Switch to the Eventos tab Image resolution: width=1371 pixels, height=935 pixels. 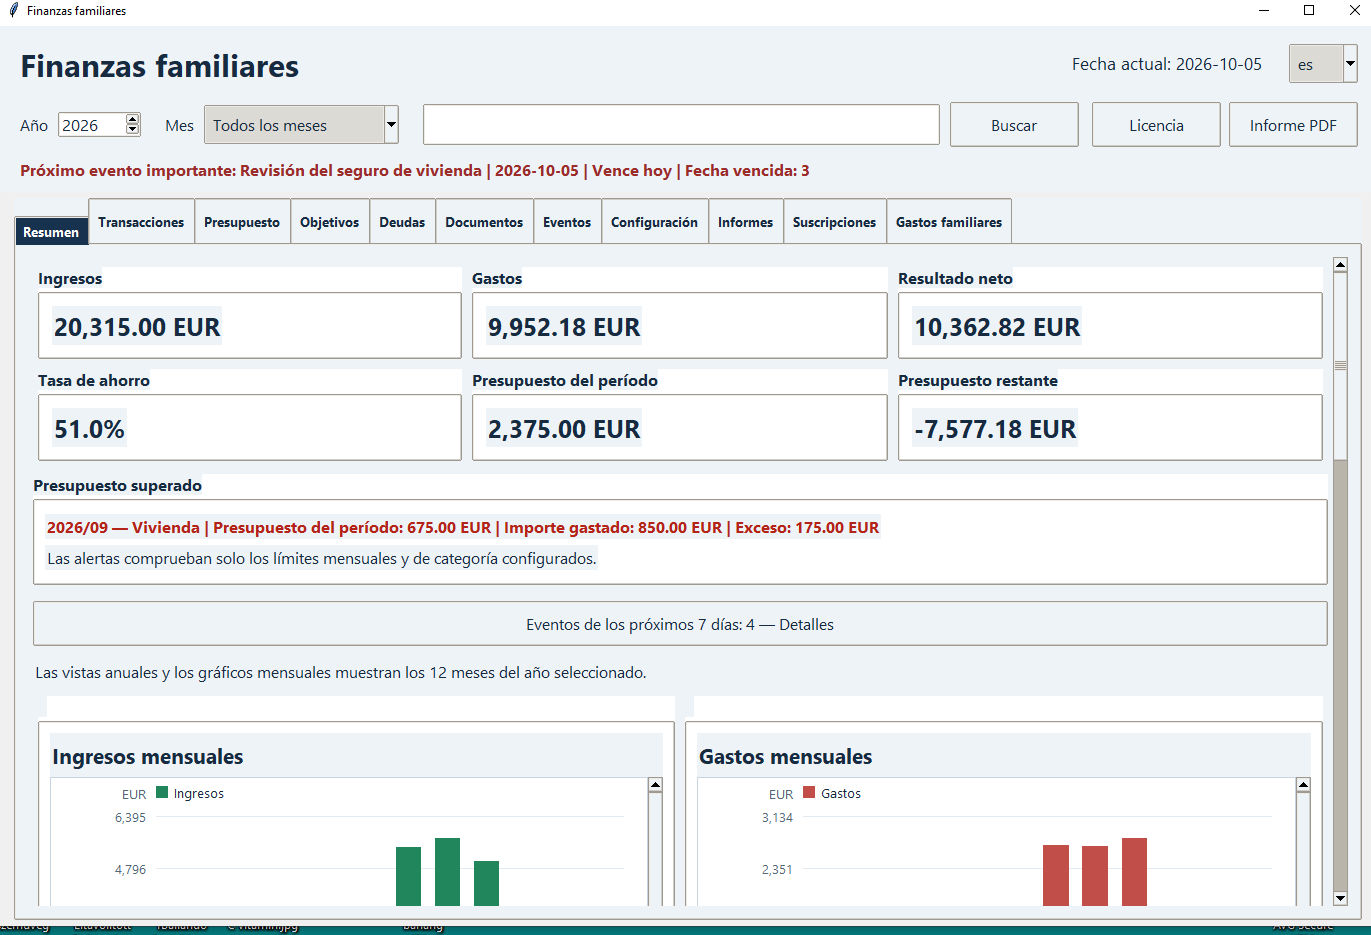click(567, 222)
